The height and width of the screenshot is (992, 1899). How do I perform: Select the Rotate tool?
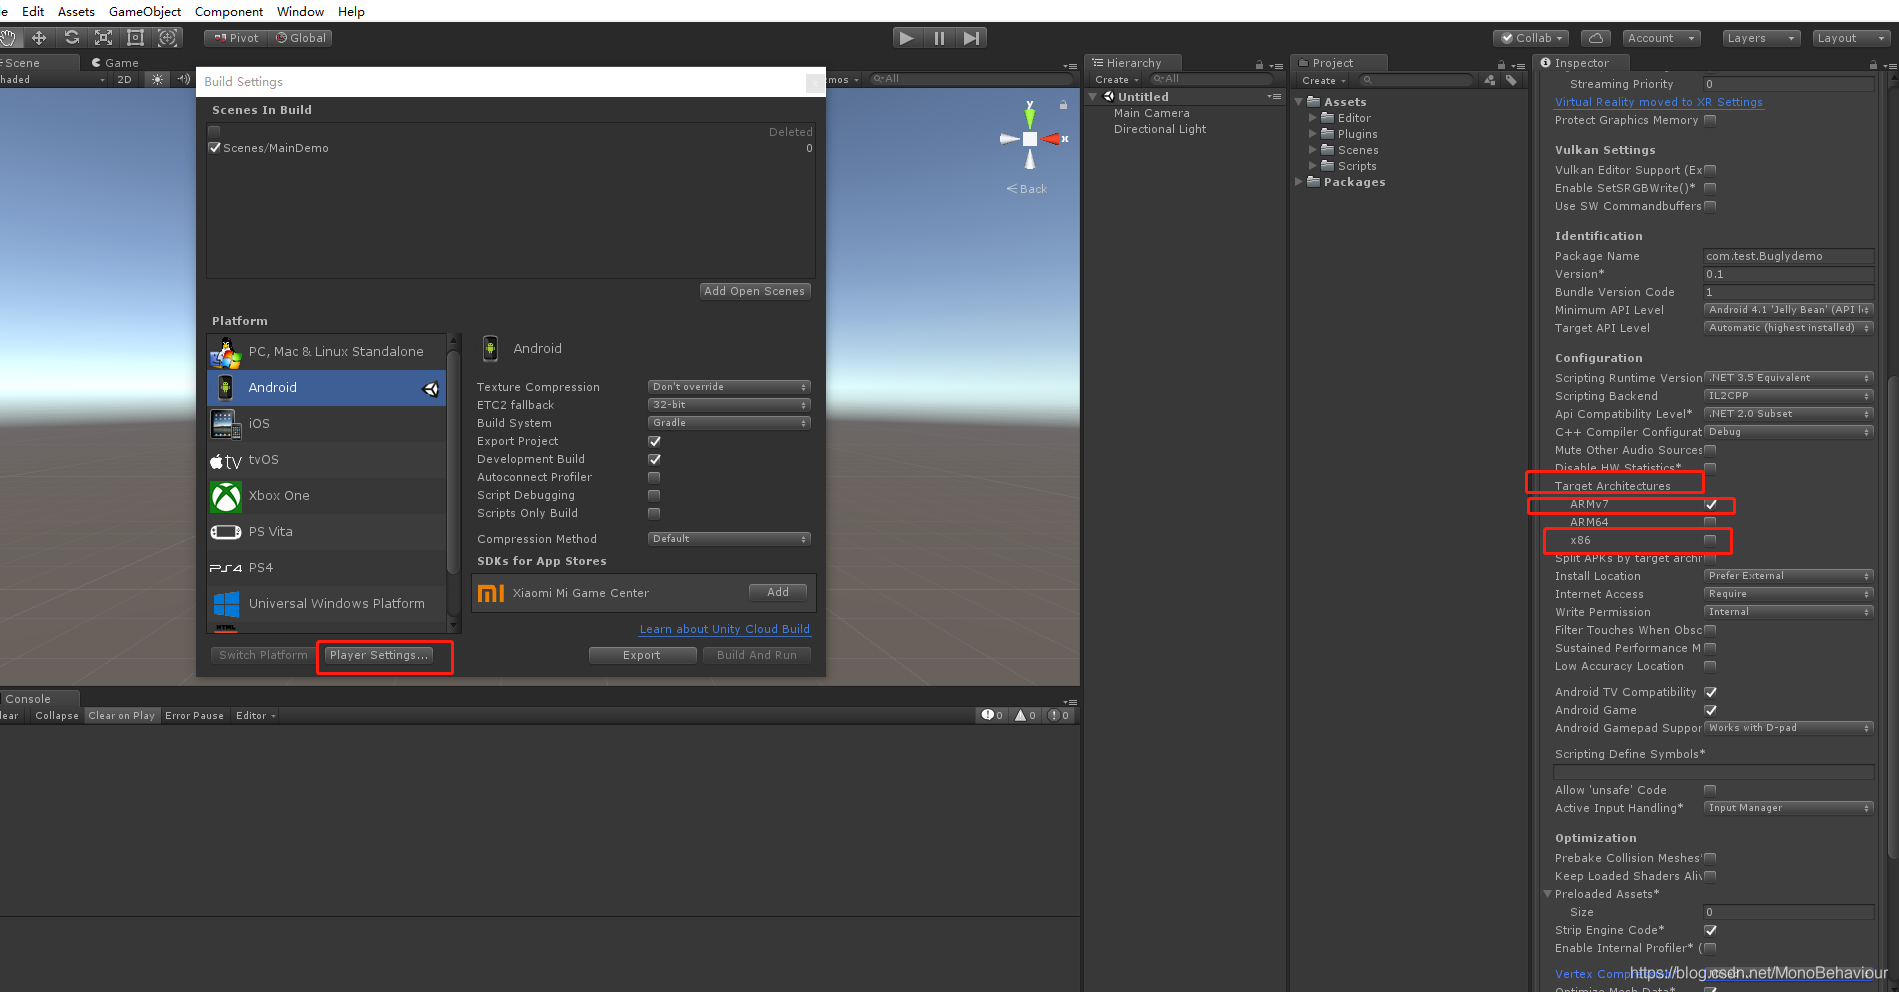(71, 37)
